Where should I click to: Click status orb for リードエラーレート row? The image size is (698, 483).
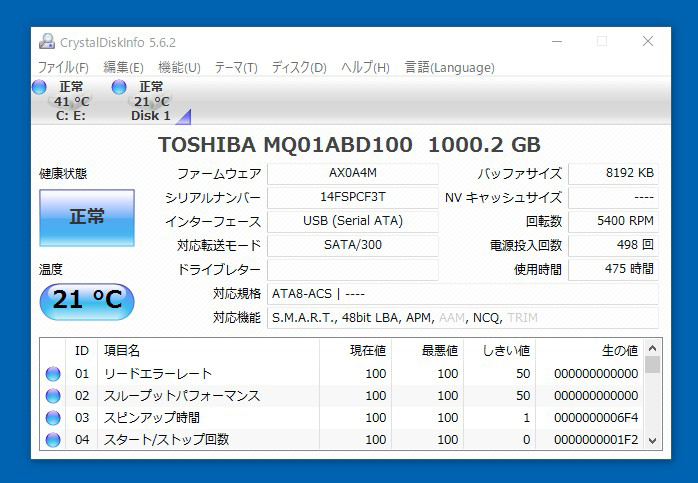coord(53,374)
